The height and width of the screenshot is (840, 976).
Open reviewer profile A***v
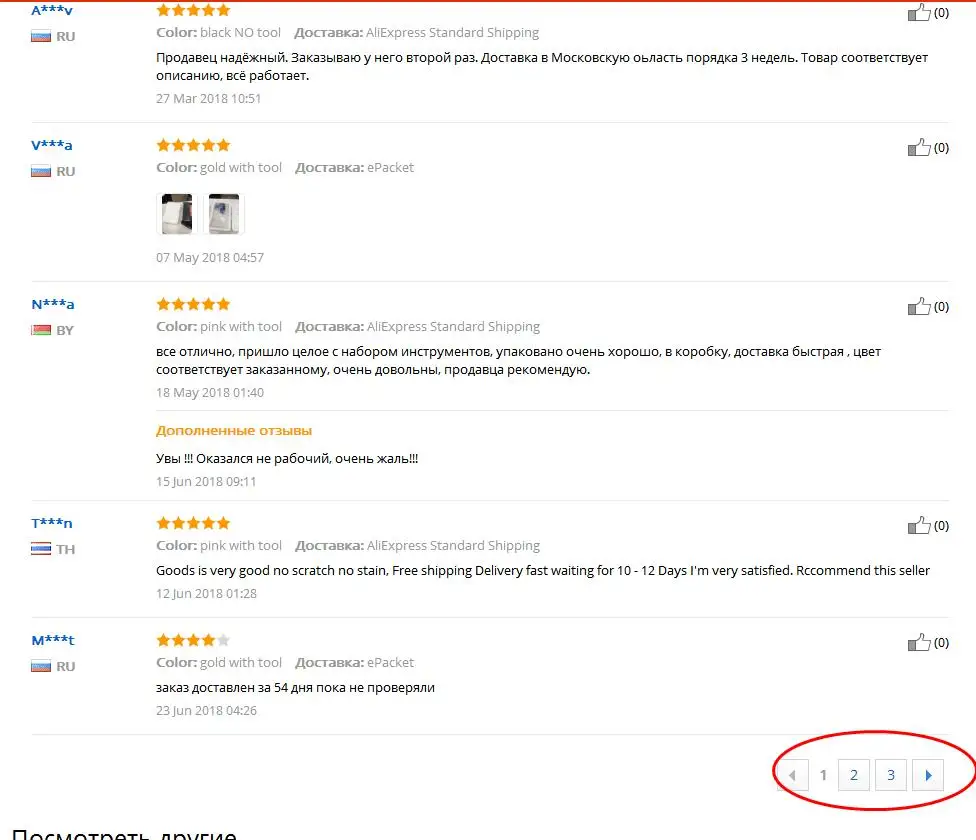[x=52, y=10]
